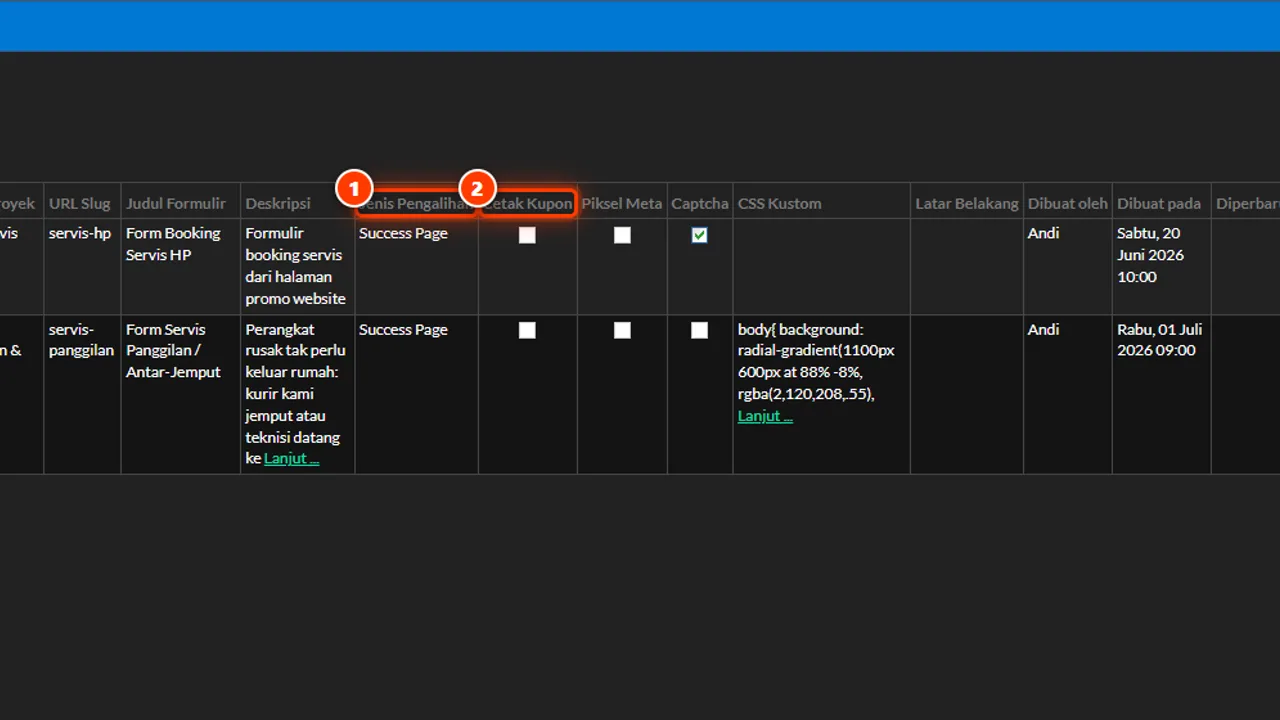Viewport: 1280px width, 720px height.
Task: Check Captcha box in servis-panggilan row
Action: click(x=699, y=330)
